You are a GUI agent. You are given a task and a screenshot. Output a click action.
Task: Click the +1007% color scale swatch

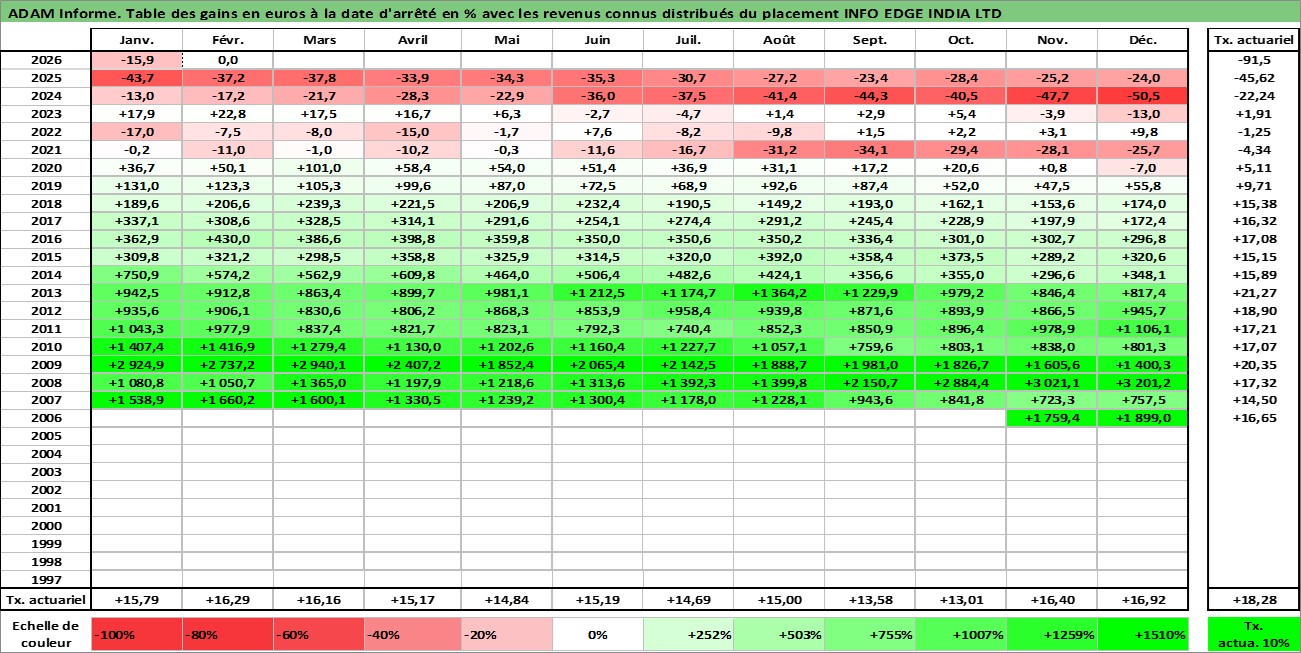click(x=961, y=634)
